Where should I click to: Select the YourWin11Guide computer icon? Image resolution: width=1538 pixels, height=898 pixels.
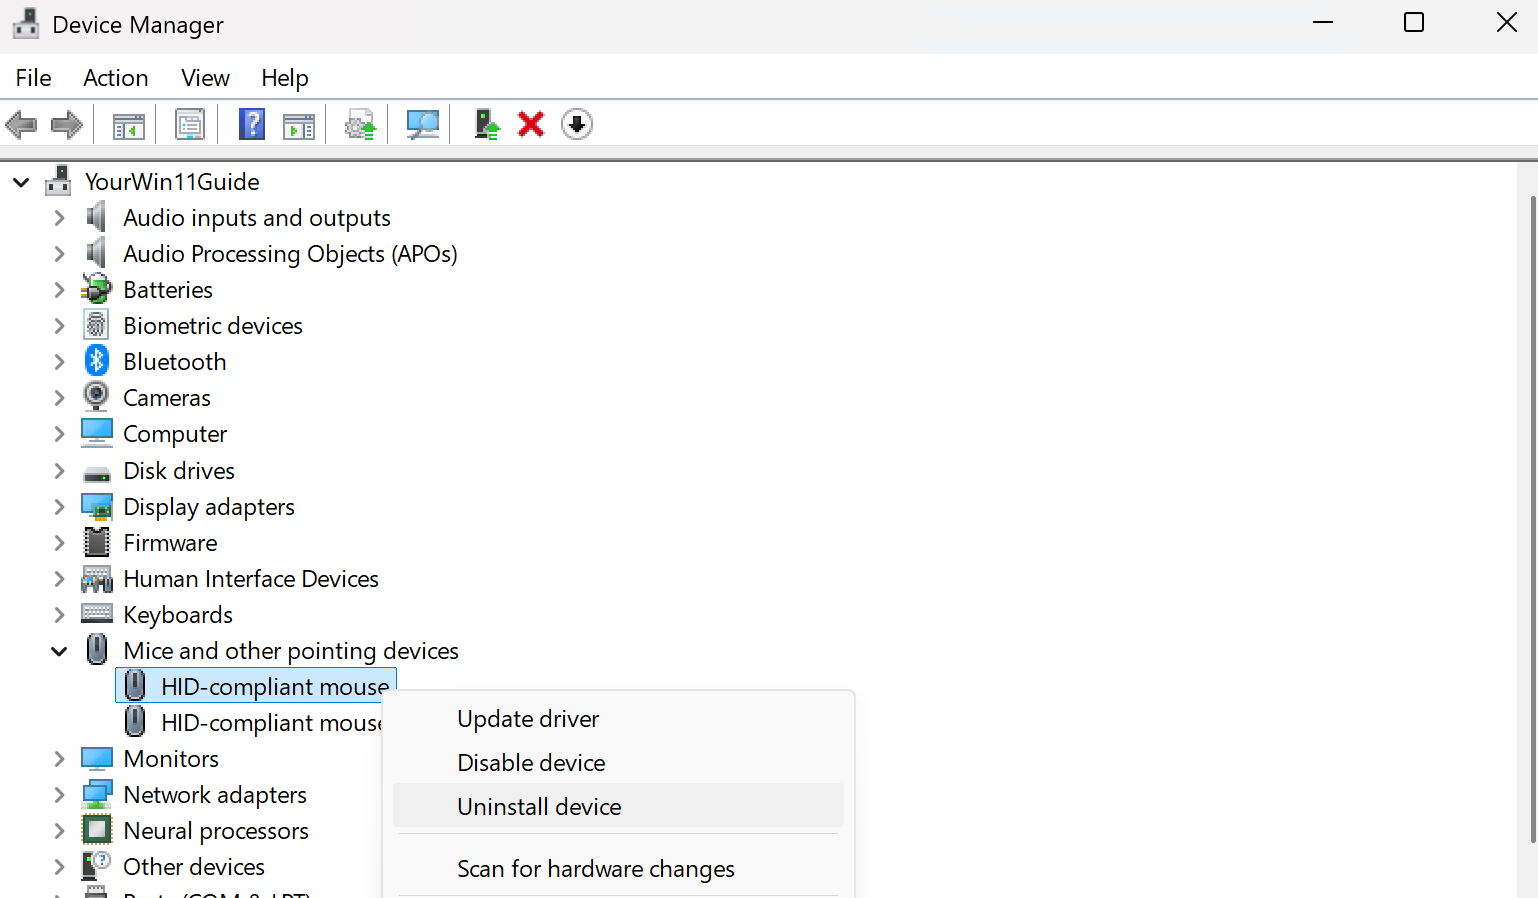click(x=59, y=181)
